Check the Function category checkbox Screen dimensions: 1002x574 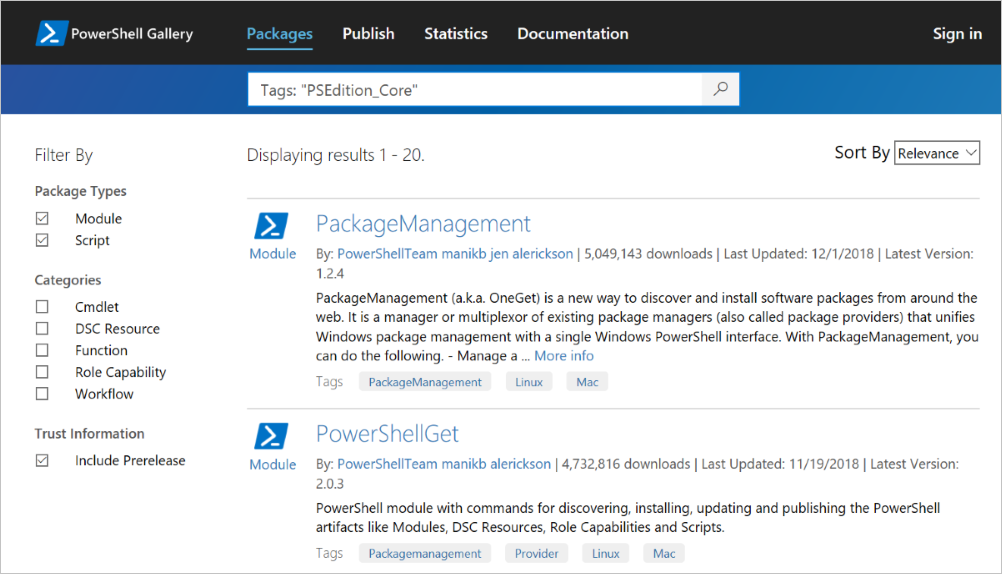click(42, 350)
